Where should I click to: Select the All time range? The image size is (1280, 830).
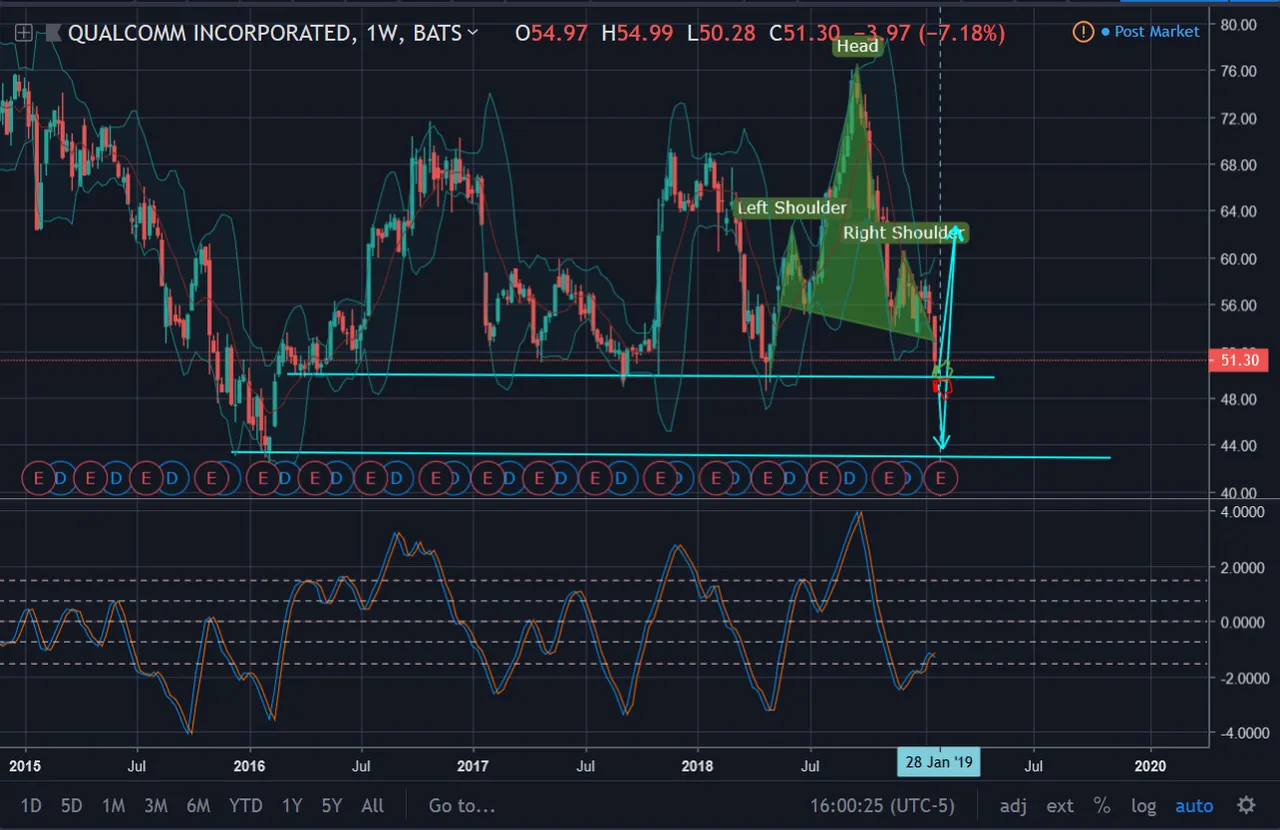click(x=372, y=806)
